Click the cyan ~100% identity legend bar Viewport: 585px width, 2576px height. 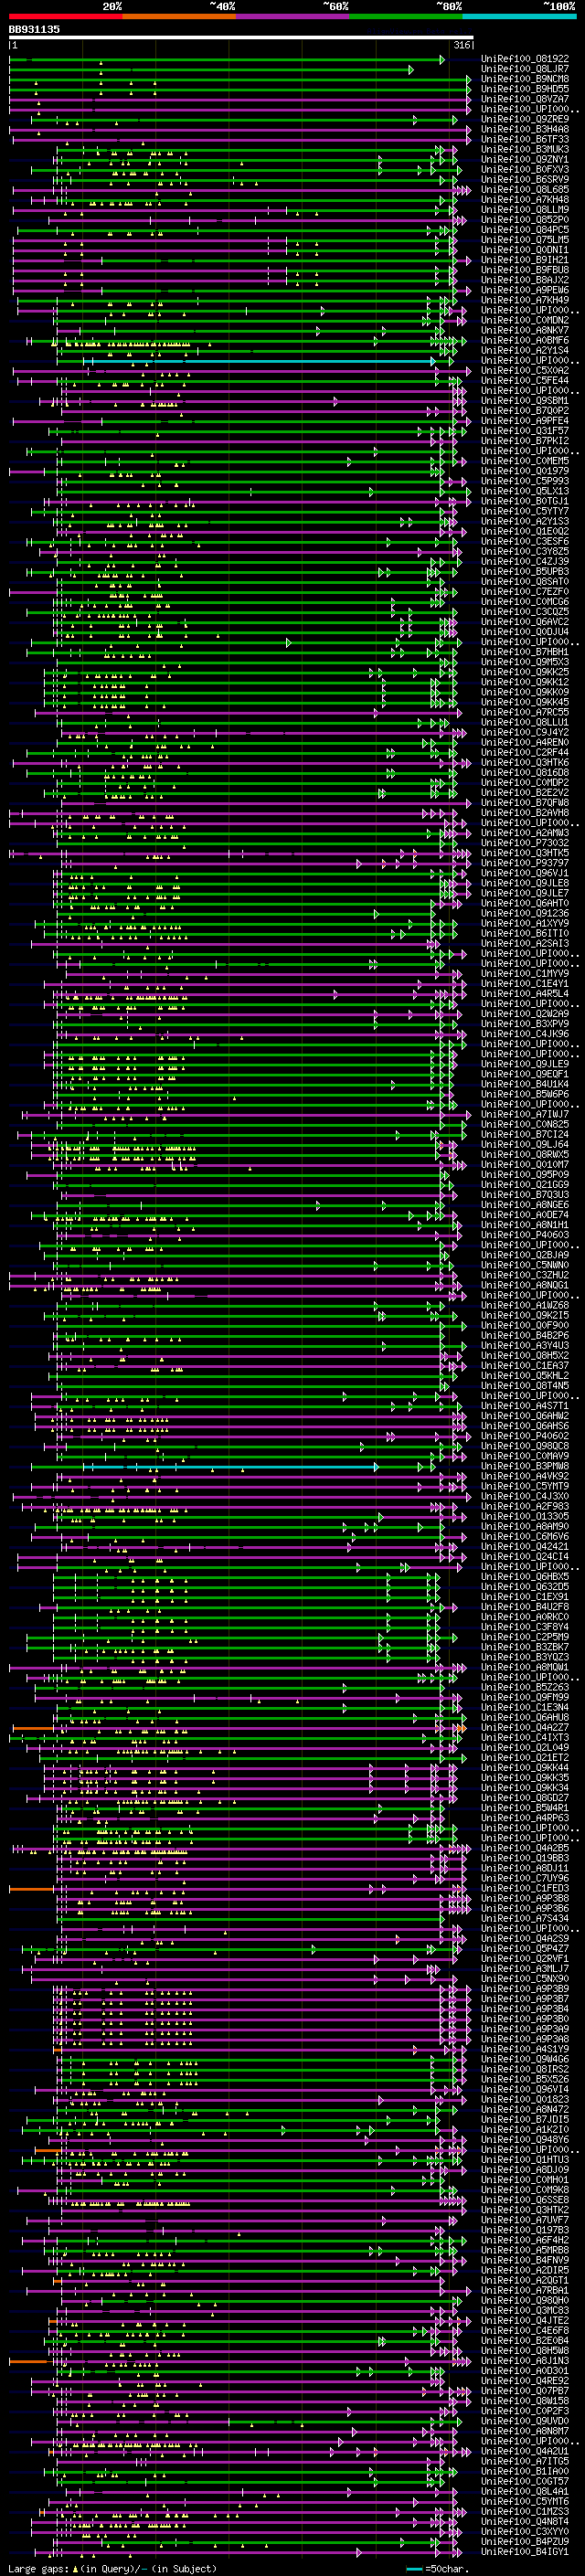tap(519, 16)
